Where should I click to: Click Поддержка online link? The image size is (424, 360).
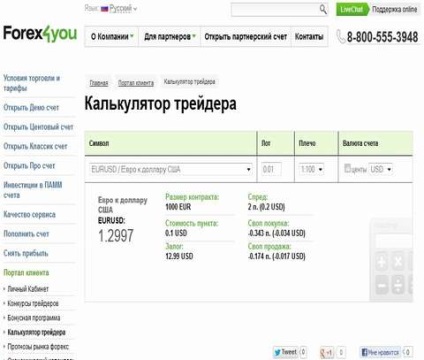[394, 9]
